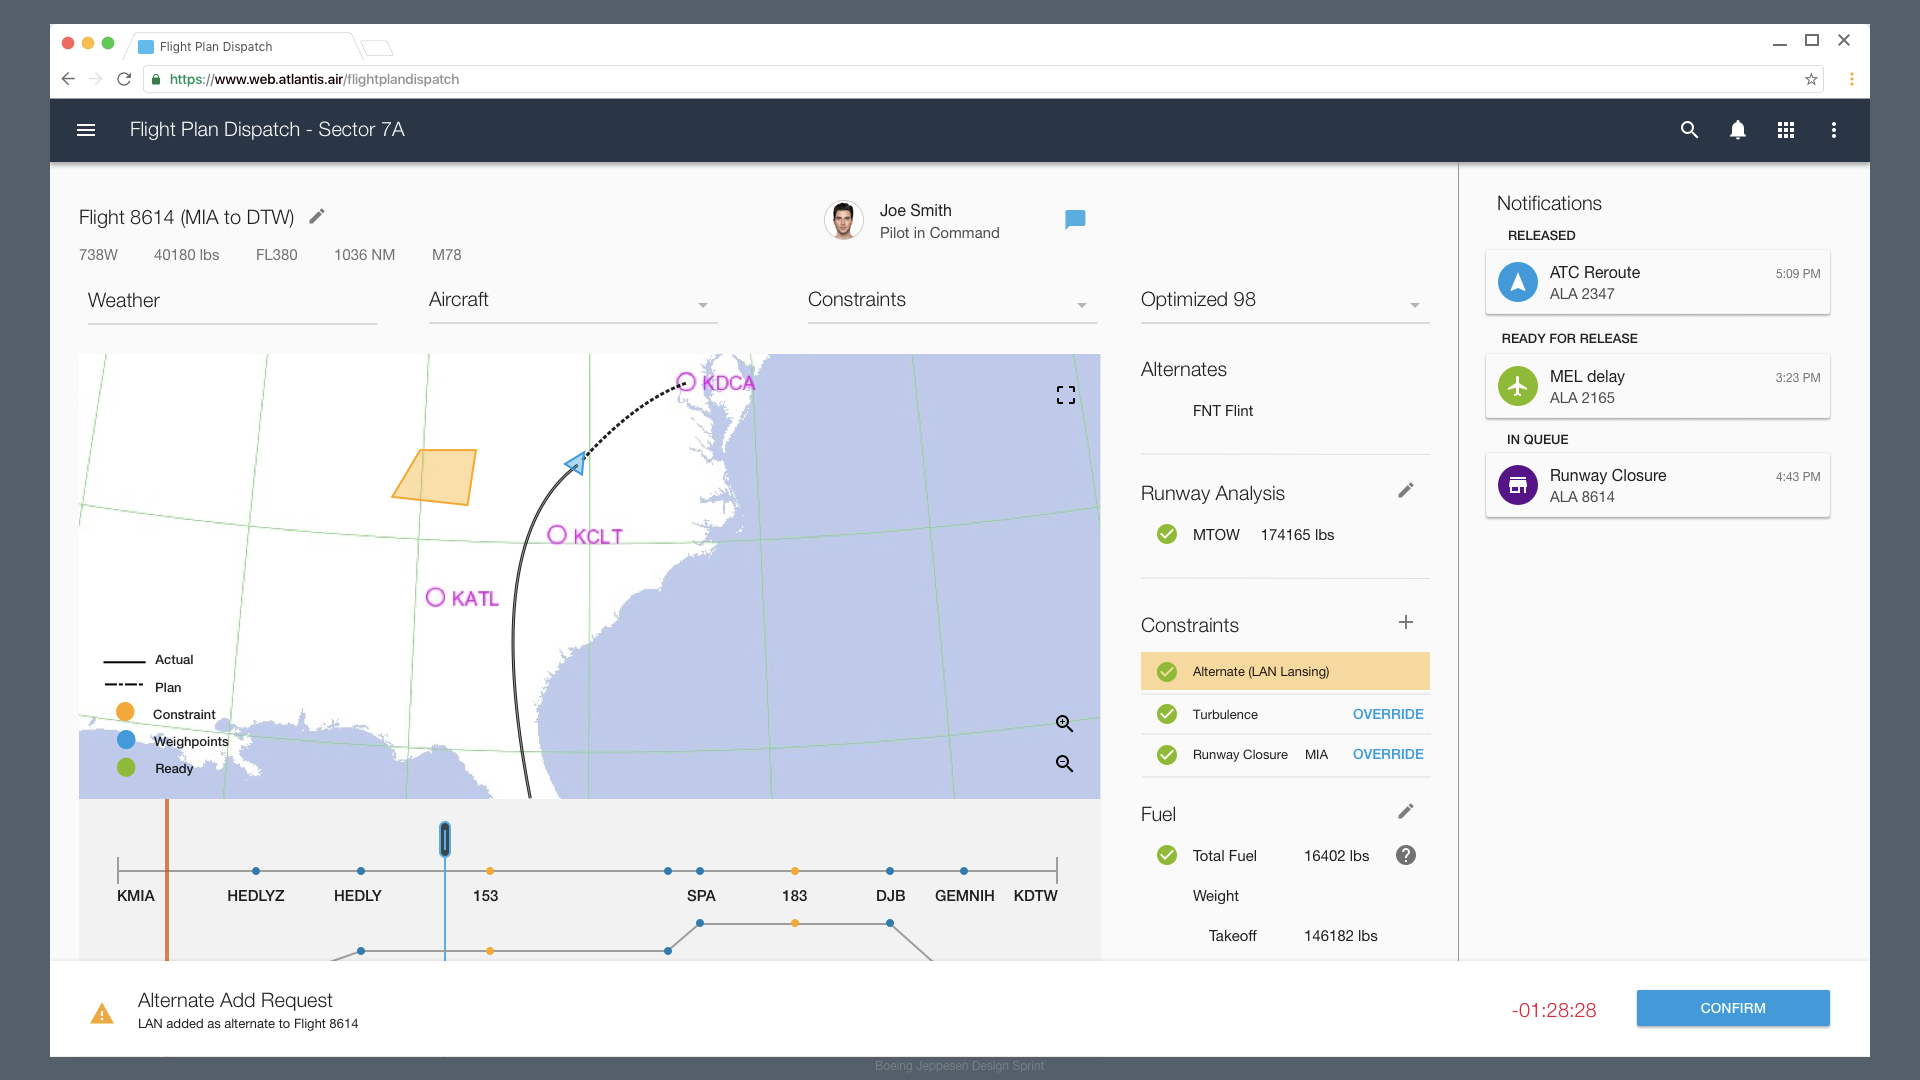The image size is (1920, 1080).
Task: Open the search in the top bar
Action: coord(1689,130)
